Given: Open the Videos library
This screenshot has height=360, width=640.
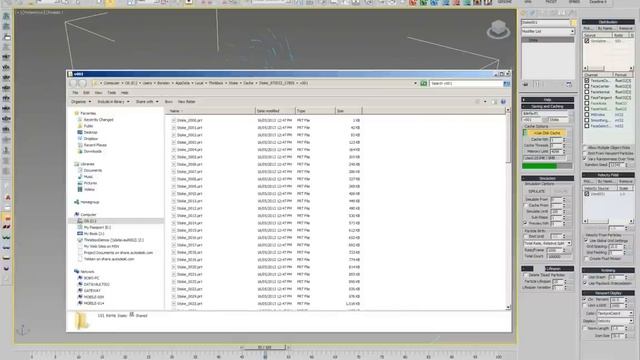Looking at the screenshot, I should pyautogui.click(x=89, y=189).
